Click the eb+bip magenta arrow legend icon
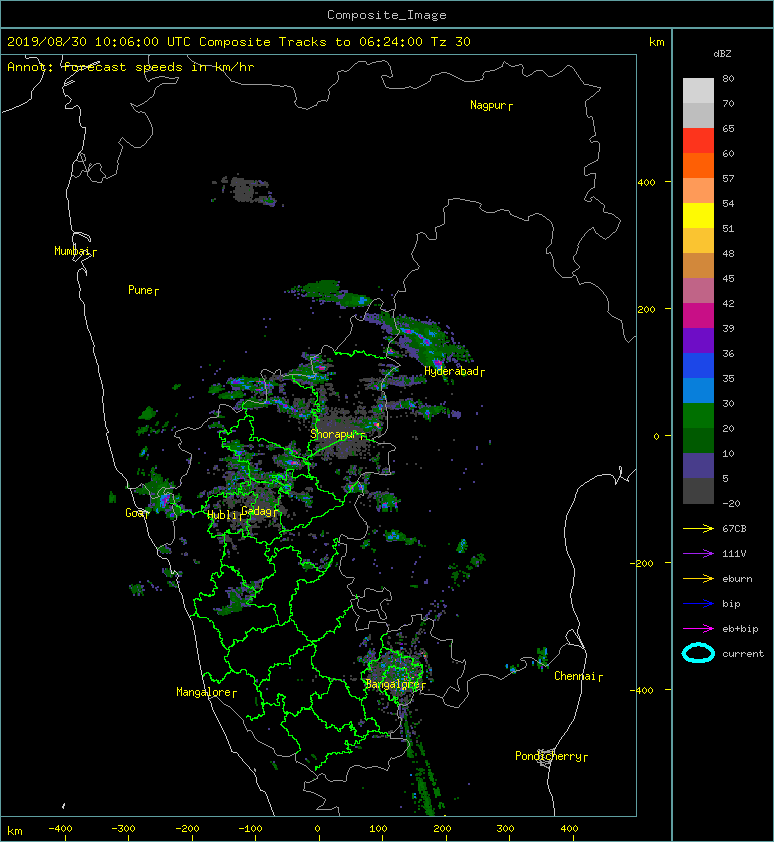 698,629
